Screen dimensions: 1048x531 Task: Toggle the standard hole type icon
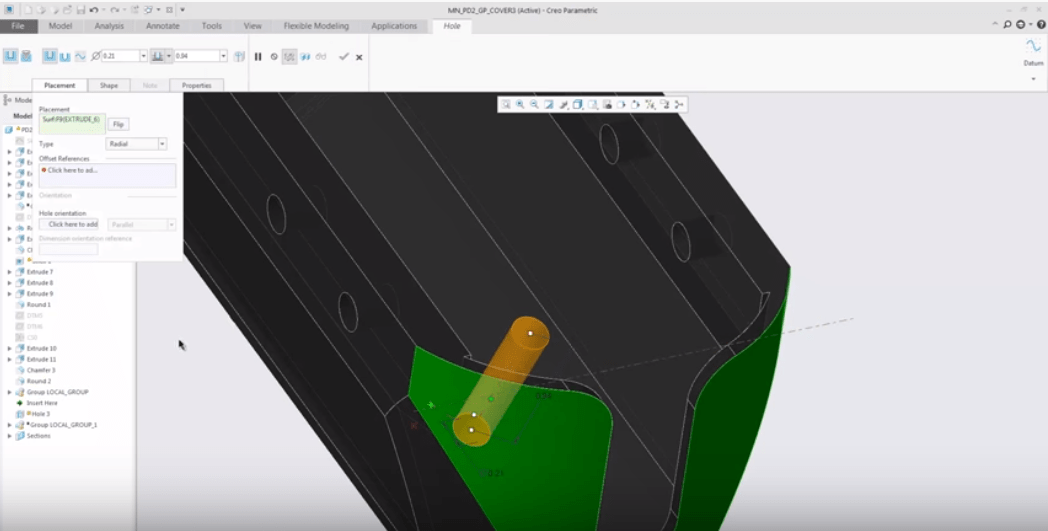click(26, 56)
